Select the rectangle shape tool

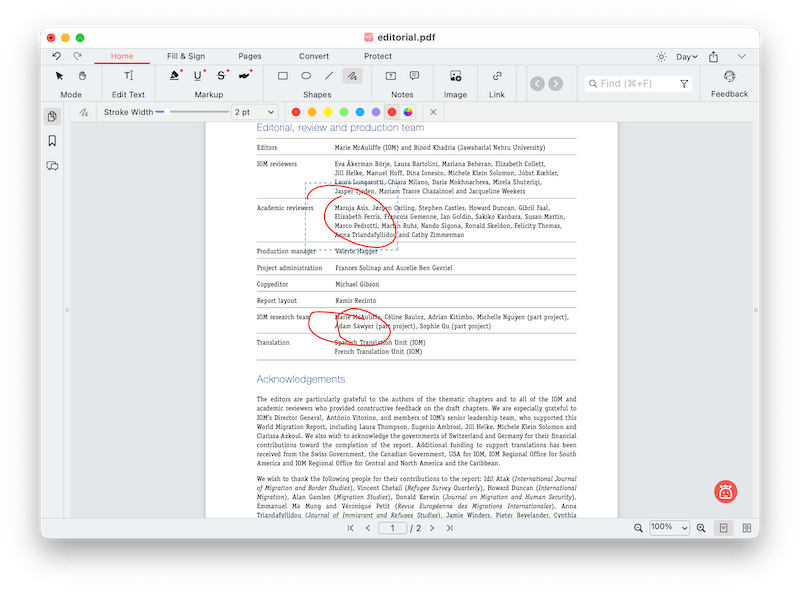coord(283,76)
